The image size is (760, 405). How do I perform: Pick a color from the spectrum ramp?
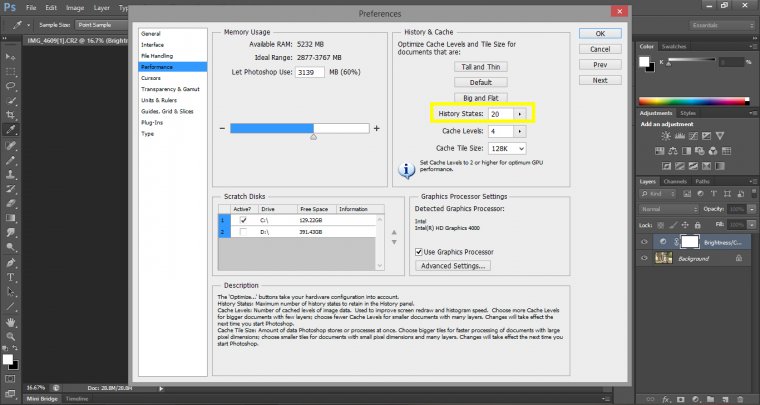(694, 101)
